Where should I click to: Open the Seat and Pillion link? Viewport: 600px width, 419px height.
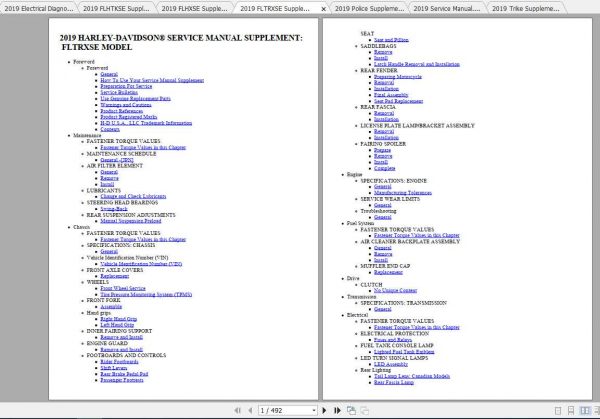click(x=391, y=40)
